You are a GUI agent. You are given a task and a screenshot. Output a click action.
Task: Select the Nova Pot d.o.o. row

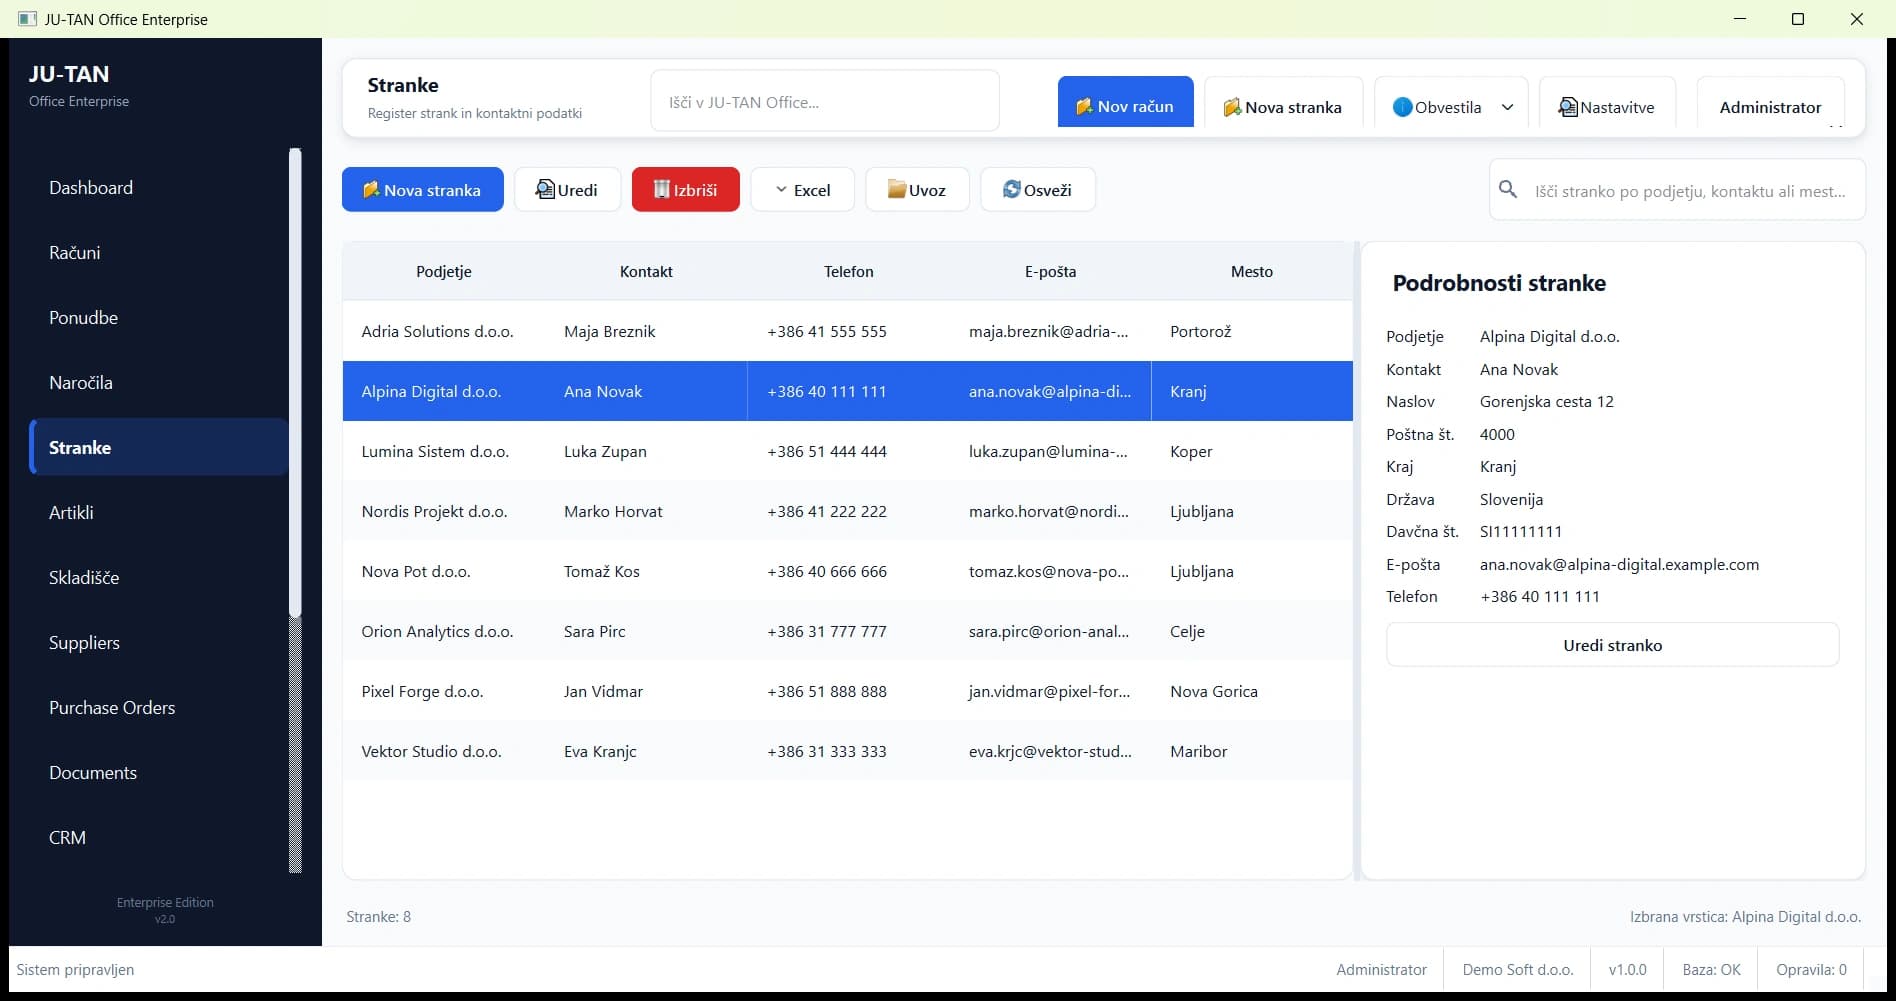point(848,571)
